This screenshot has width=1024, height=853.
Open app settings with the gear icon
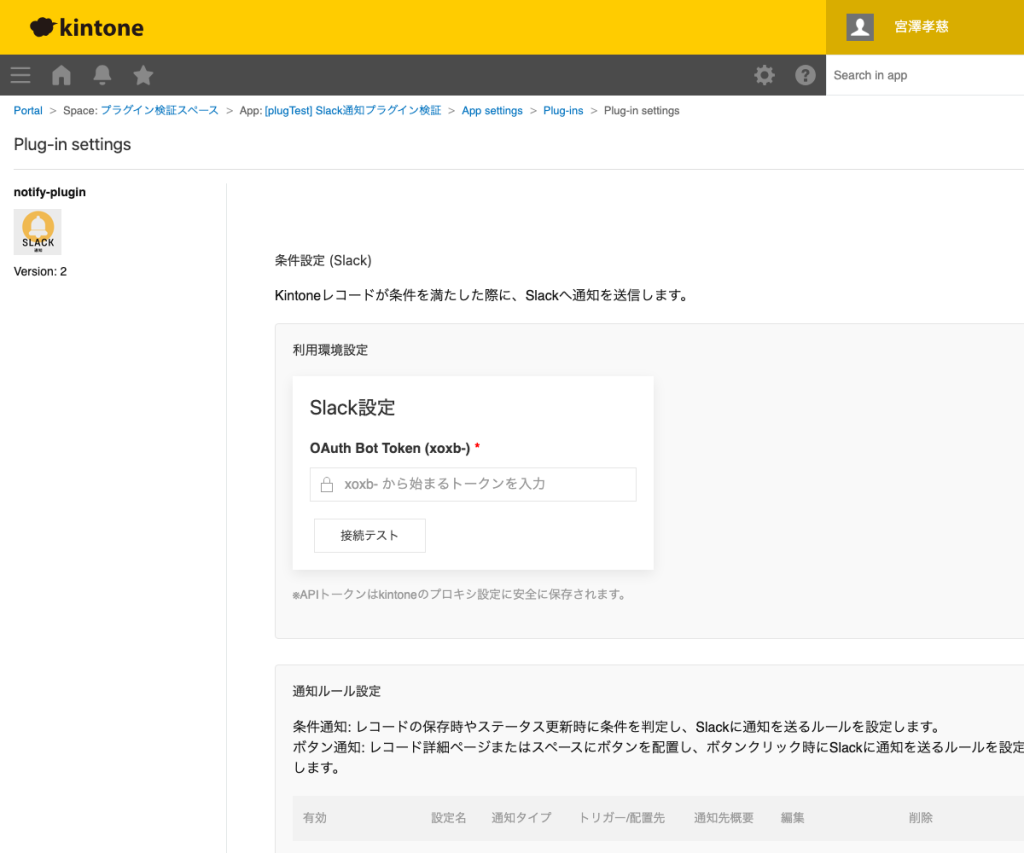764,75
